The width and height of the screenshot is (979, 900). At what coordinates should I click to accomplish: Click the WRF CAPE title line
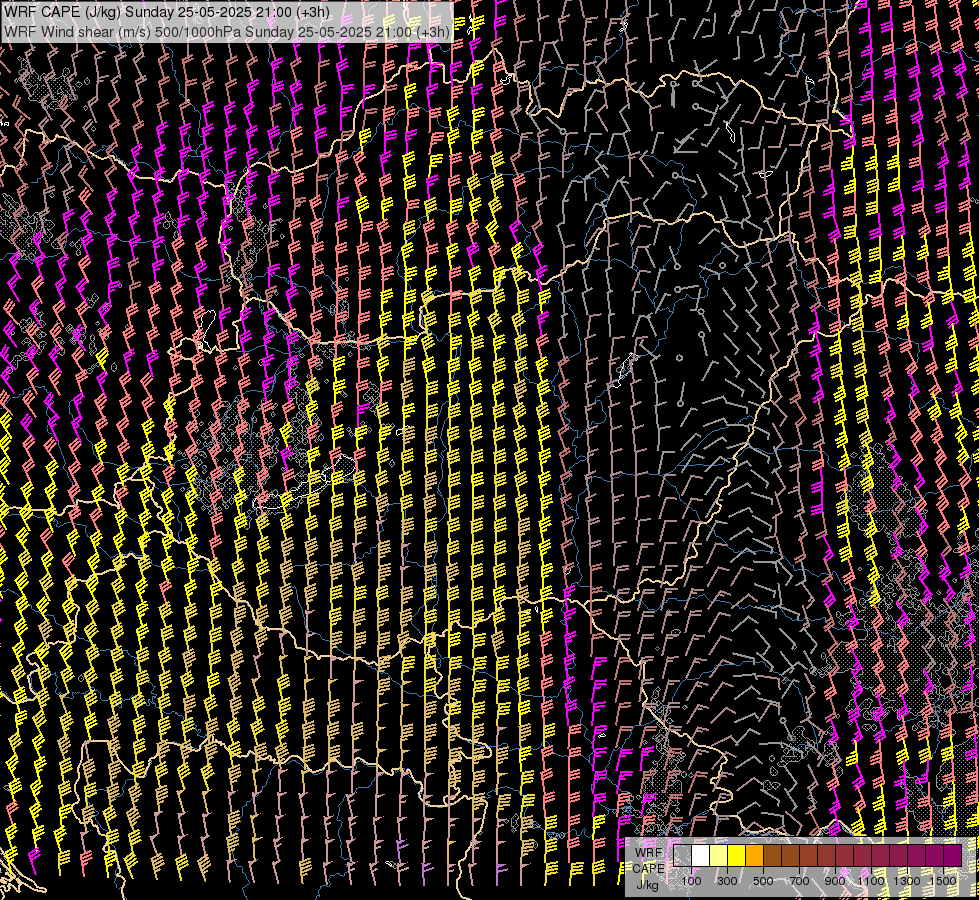167,11
